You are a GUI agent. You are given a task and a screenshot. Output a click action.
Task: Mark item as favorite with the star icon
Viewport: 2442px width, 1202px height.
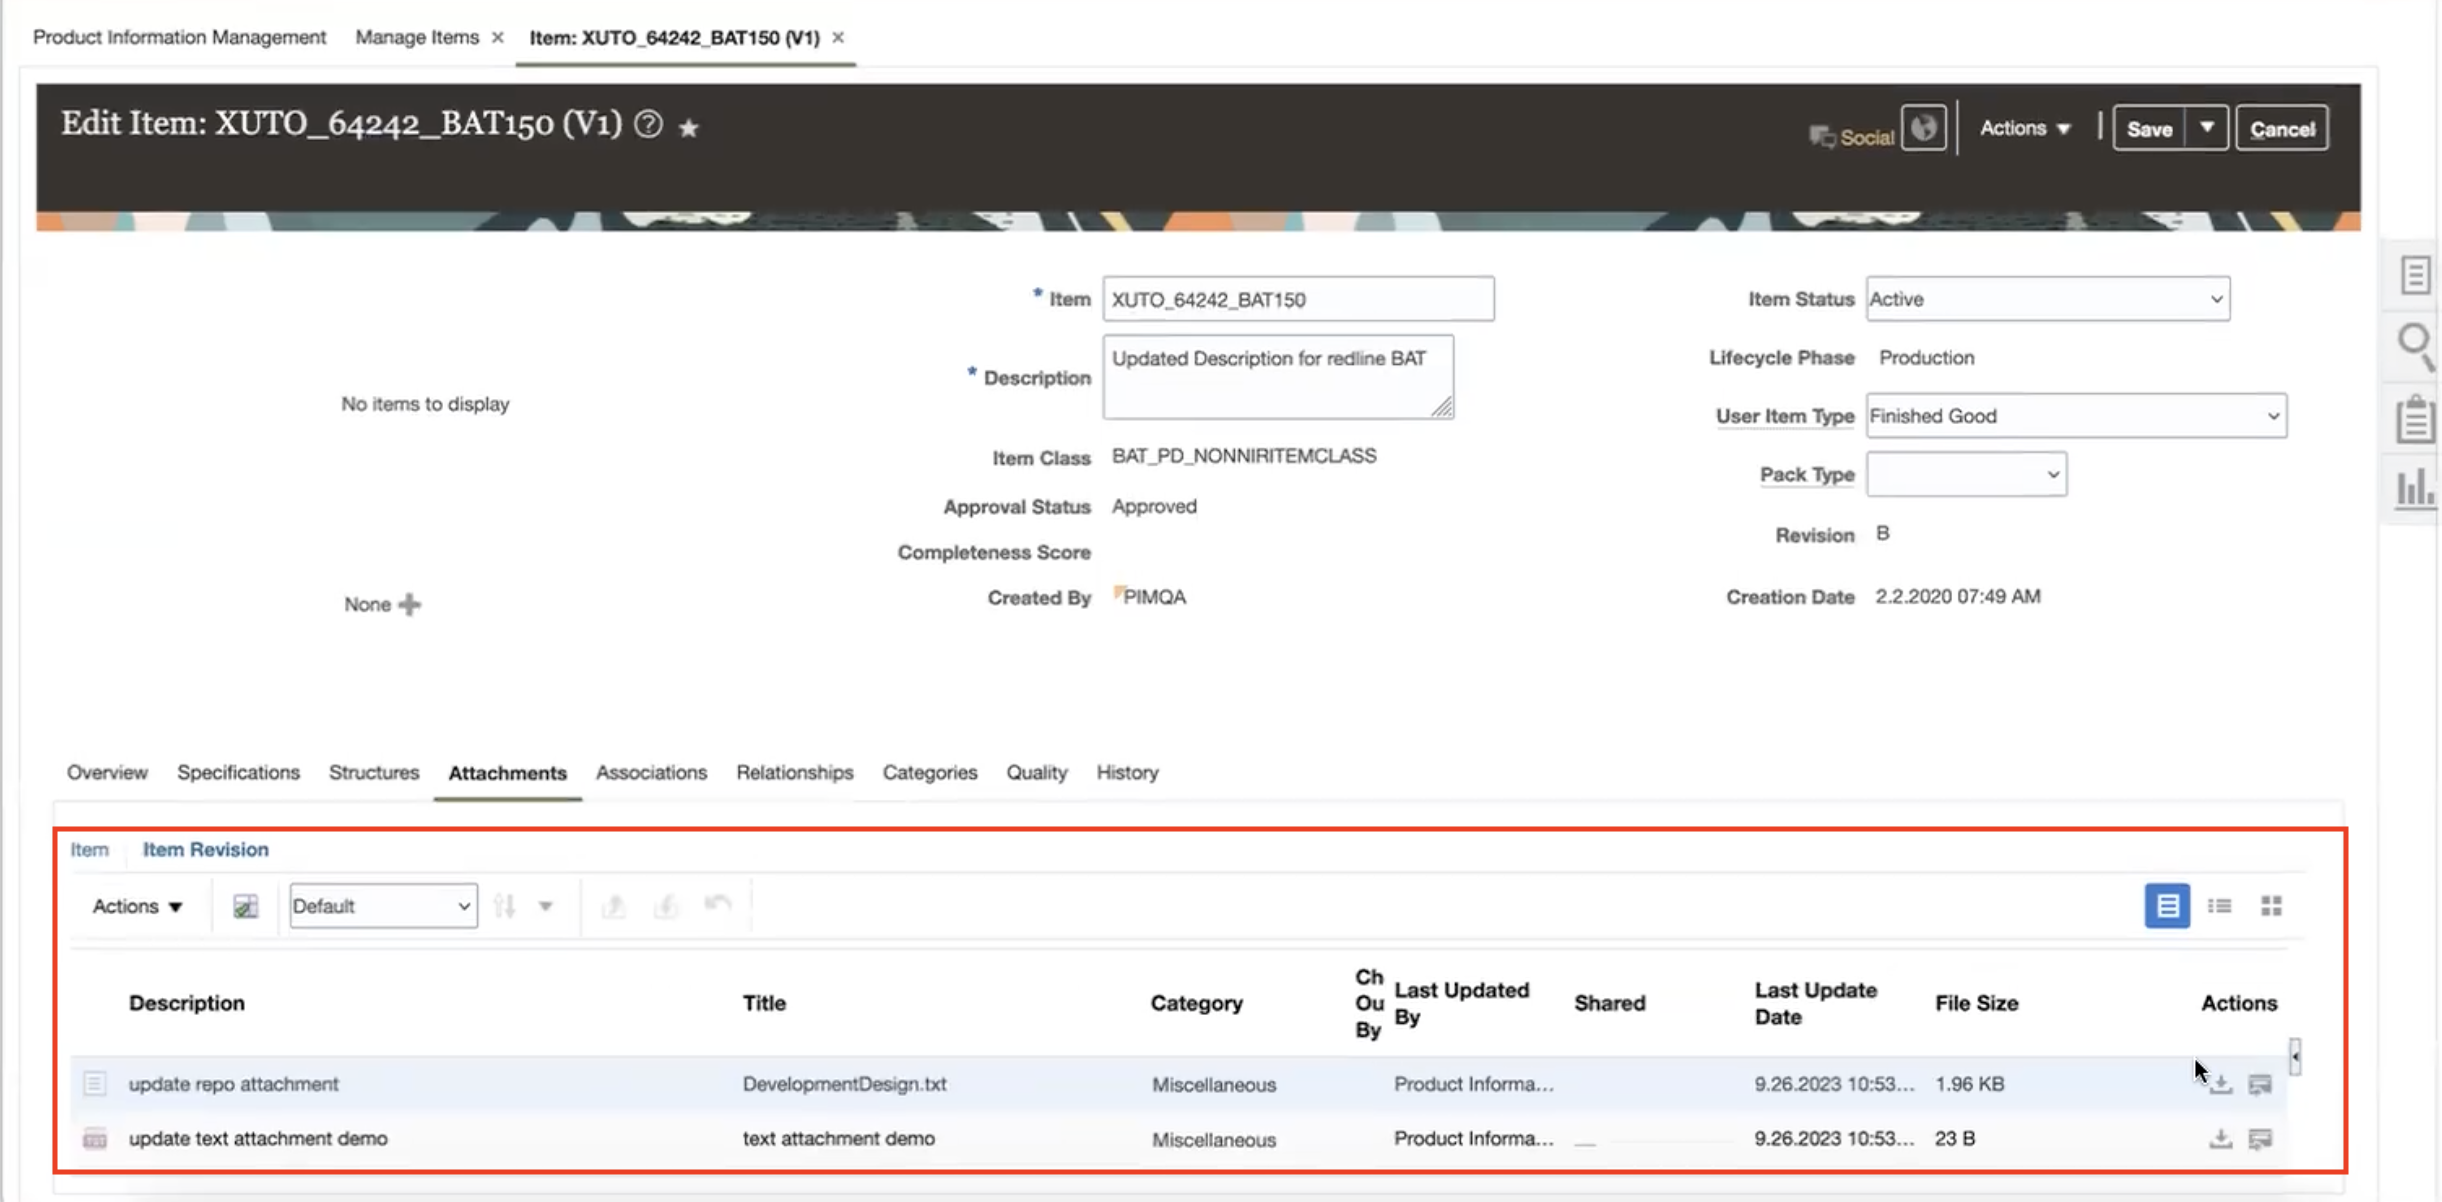(688, 128)
